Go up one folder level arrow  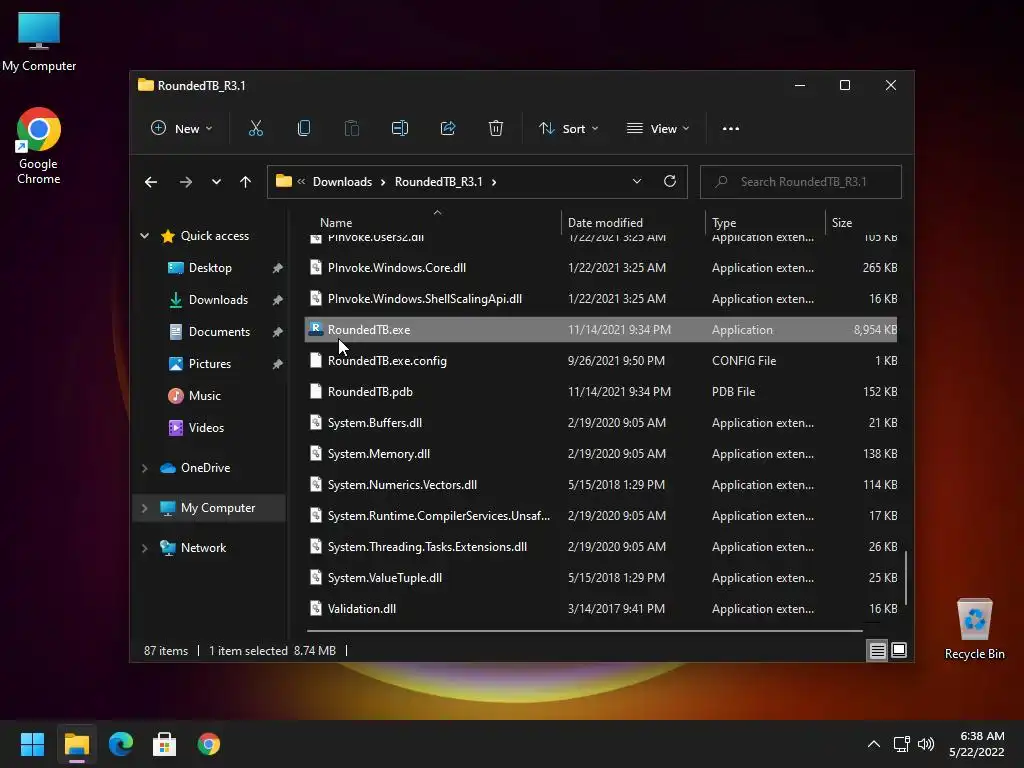(246, 182)
